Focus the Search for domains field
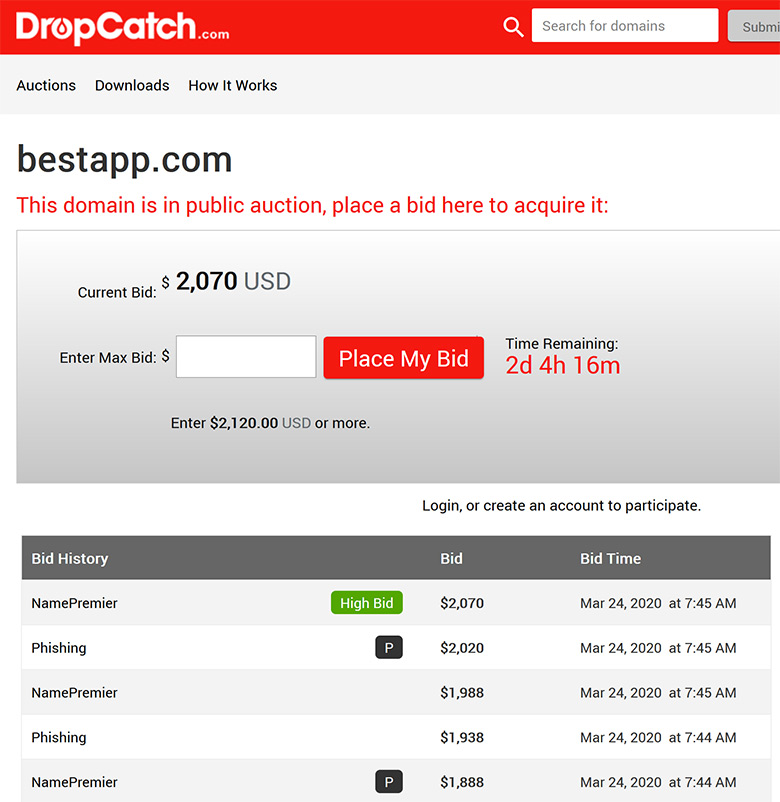 (625, 26)
